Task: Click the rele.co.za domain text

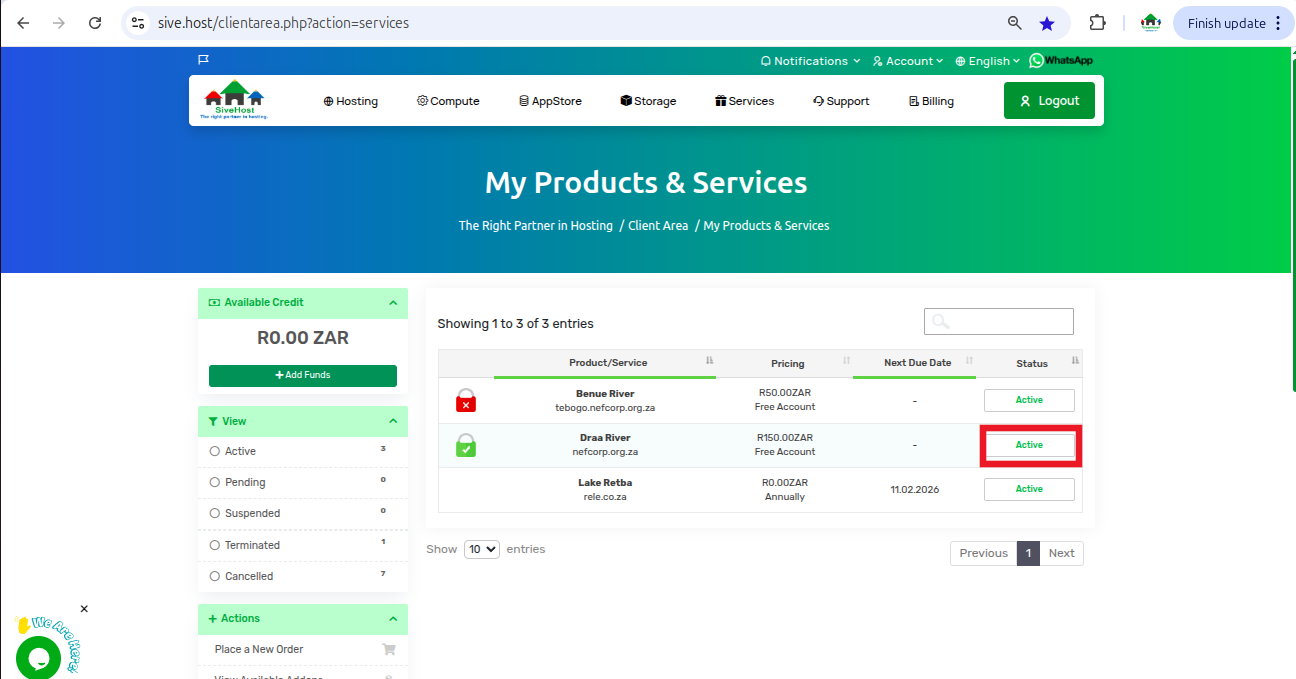Action: (605, 497)
